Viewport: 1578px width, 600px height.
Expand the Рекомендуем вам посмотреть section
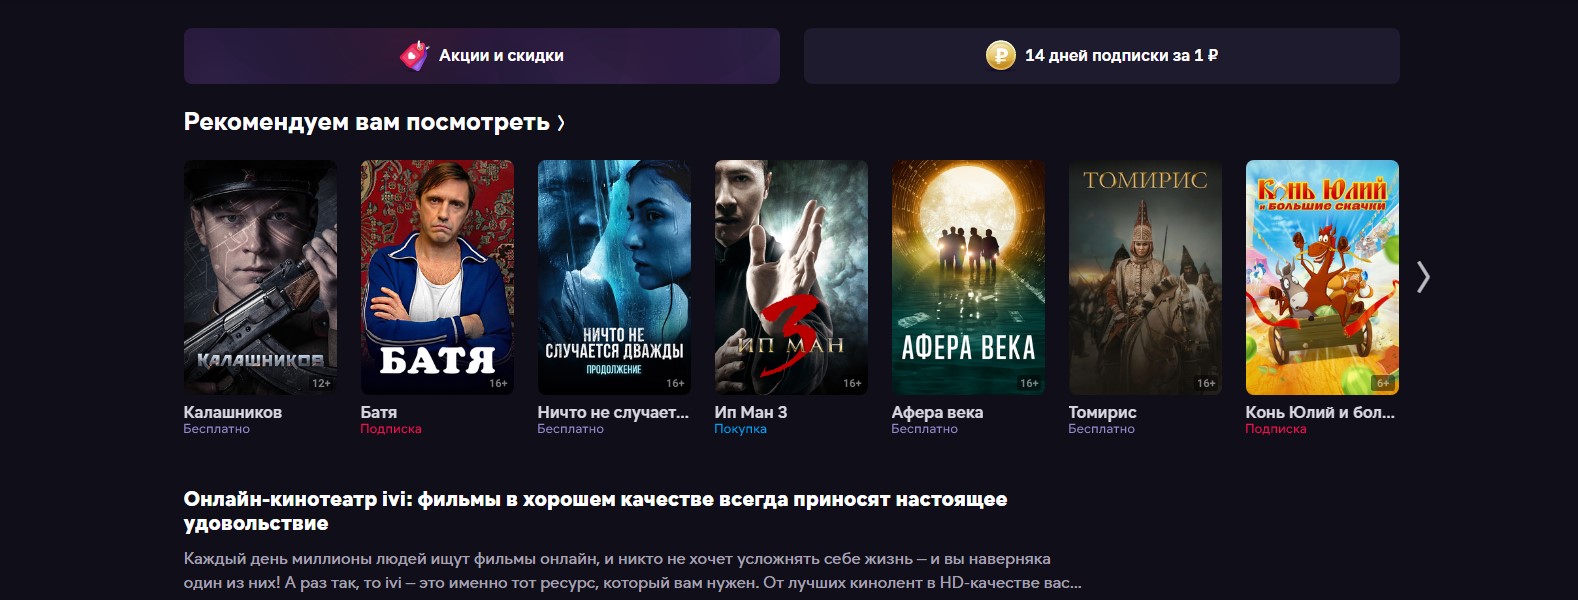coord(374,122)
